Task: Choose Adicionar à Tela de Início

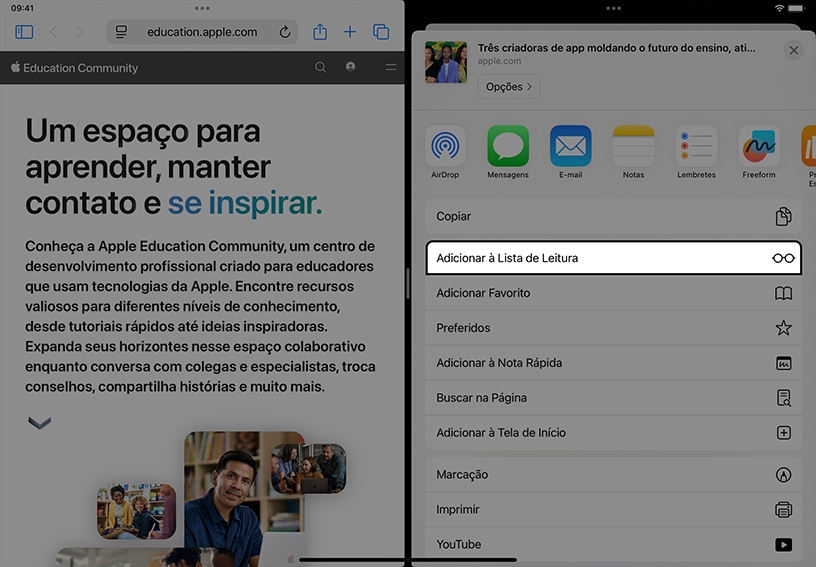Action: 614,432
